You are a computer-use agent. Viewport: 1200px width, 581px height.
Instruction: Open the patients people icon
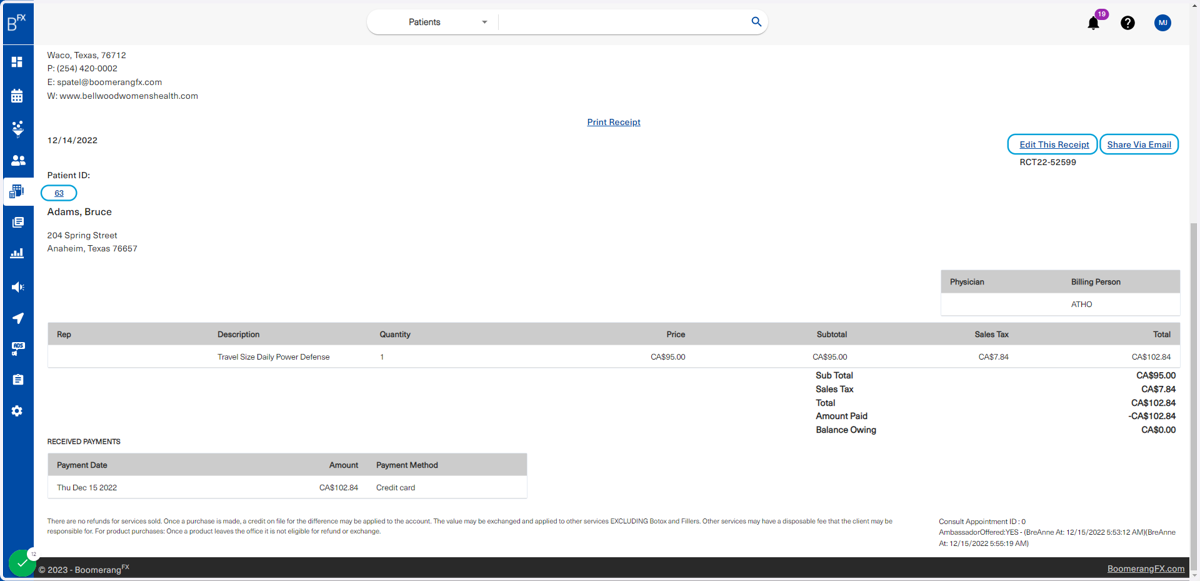[x=18, y=160]
